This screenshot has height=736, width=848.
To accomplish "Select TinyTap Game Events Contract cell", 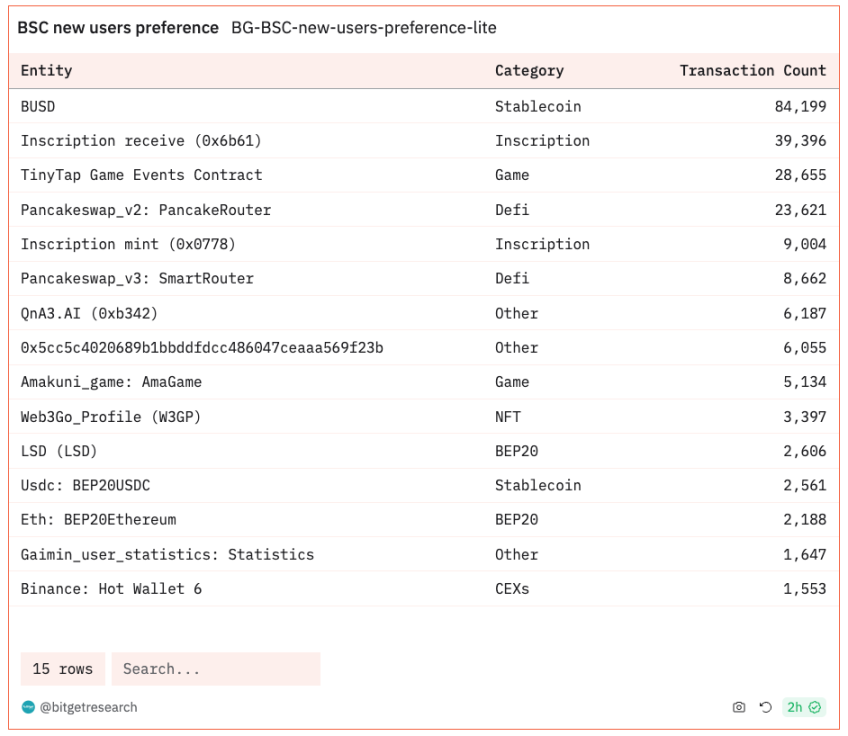I will pyautogui.click(x=142, y=175).
